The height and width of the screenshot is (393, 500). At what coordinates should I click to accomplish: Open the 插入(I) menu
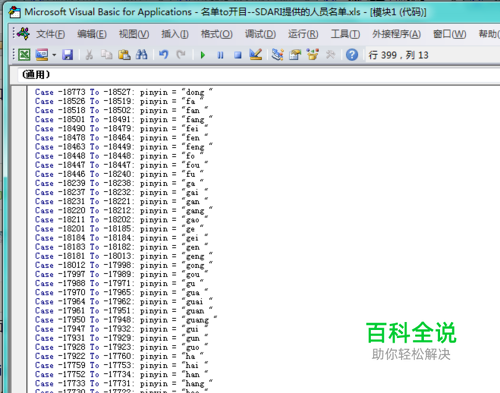point(175,34)
